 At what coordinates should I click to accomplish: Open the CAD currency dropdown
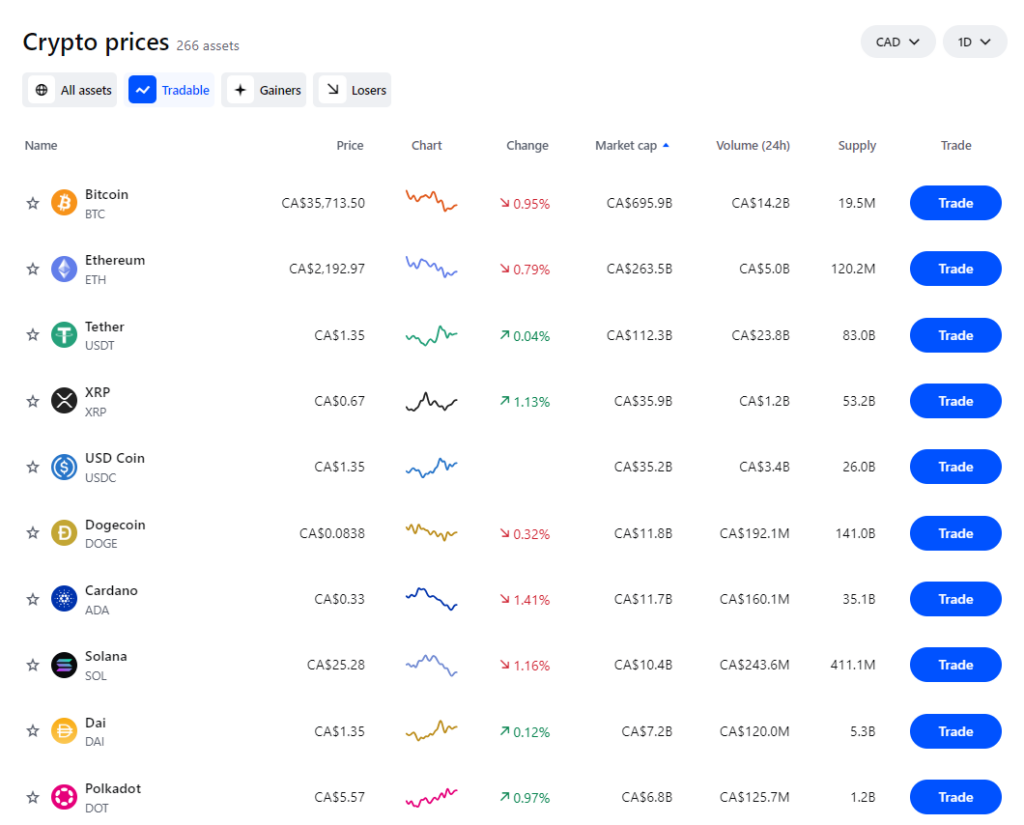pos(897,42)
